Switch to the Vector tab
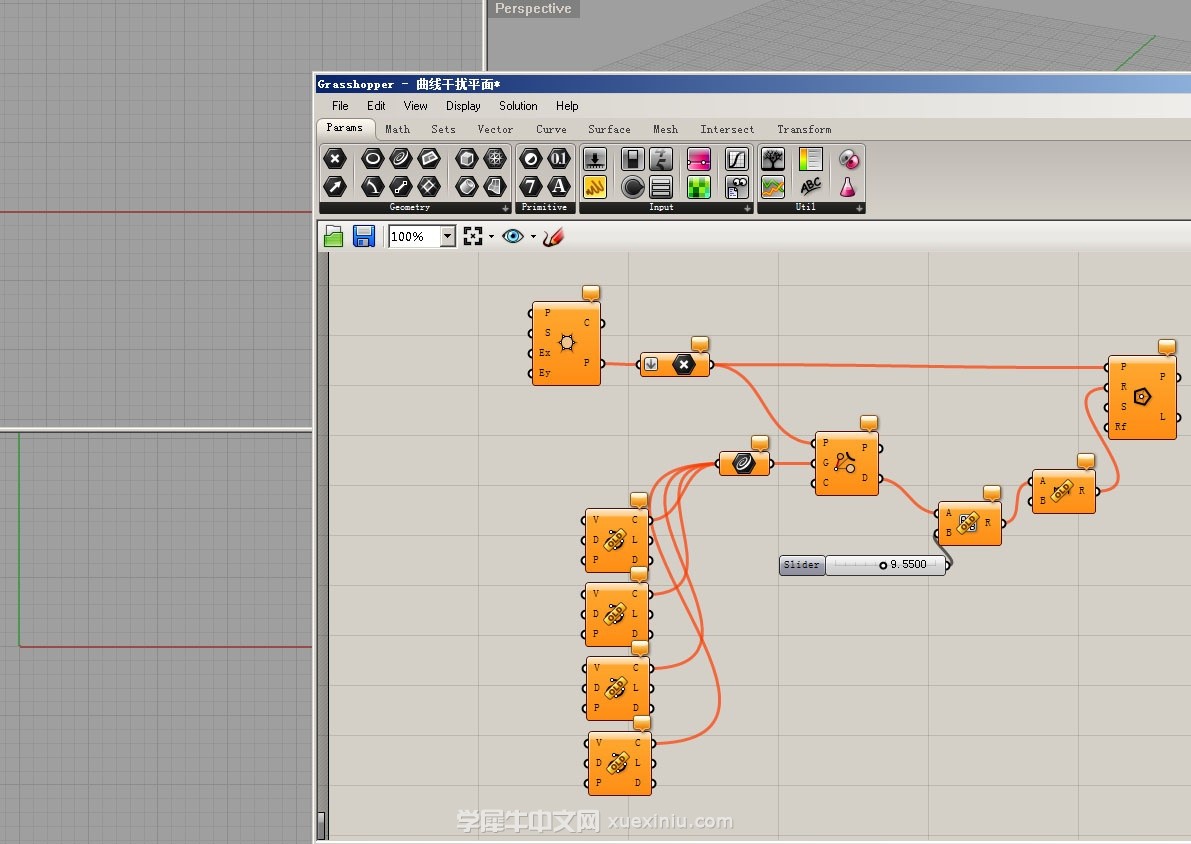This screenshot has height=844, width=1191. click(x=495, y=129)
